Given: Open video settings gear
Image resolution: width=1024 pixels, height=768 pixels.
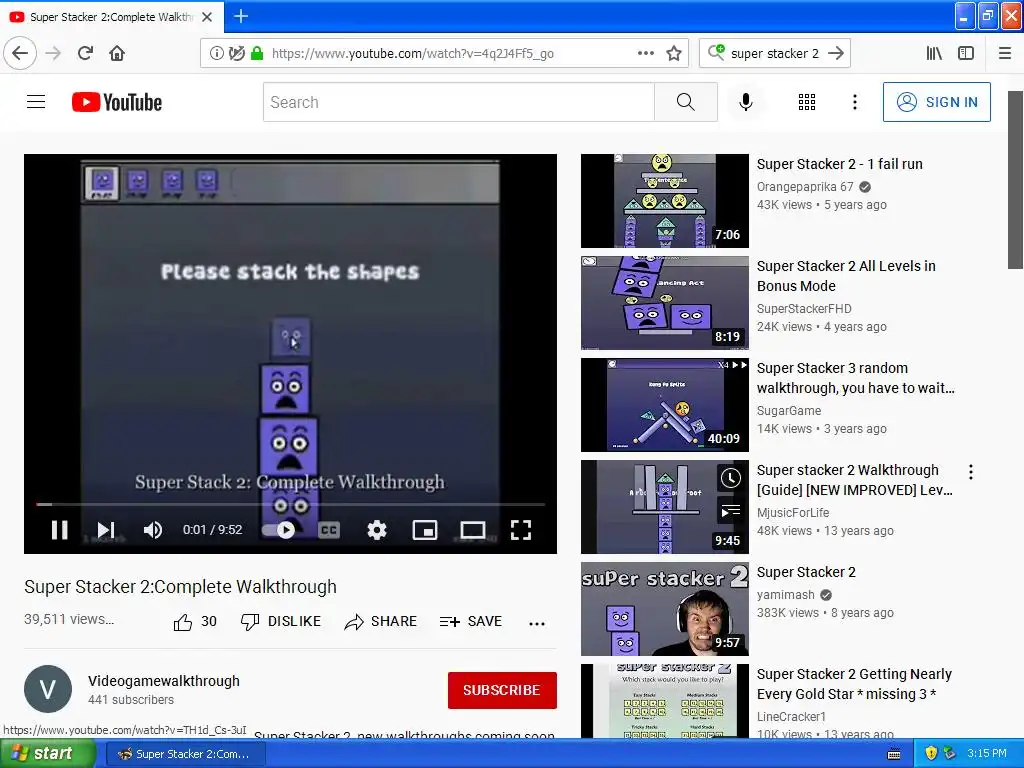Looking at the screenshot, I should point(377,530).
